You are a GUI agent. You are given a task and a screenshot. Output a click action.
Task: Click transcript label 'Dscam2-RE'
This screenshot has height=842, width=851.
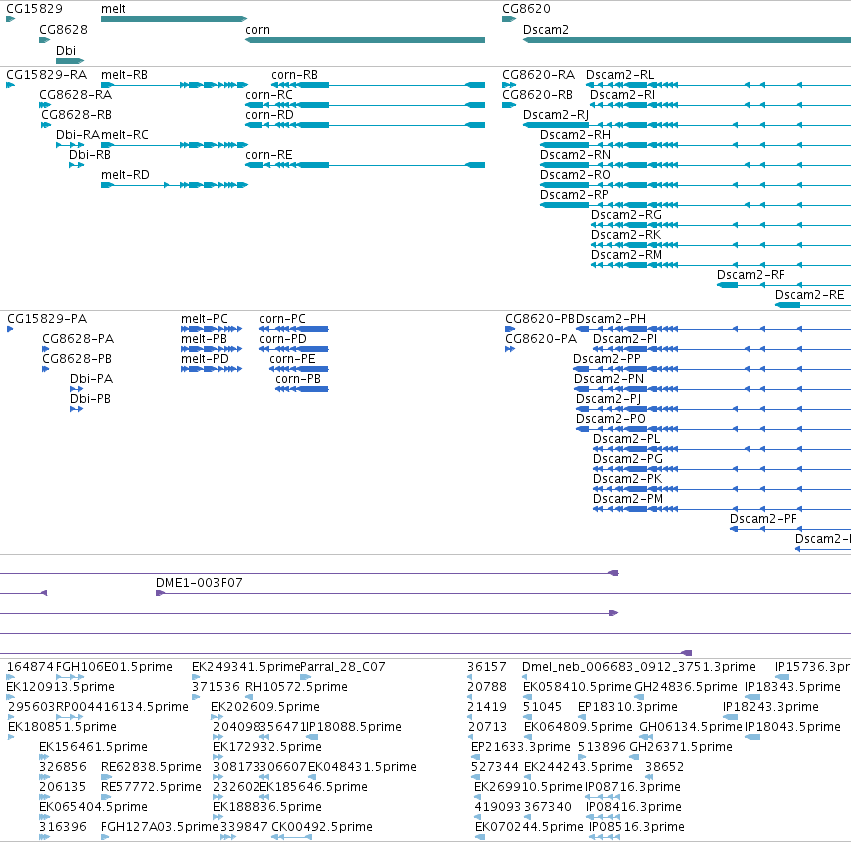tap(809, 295)
